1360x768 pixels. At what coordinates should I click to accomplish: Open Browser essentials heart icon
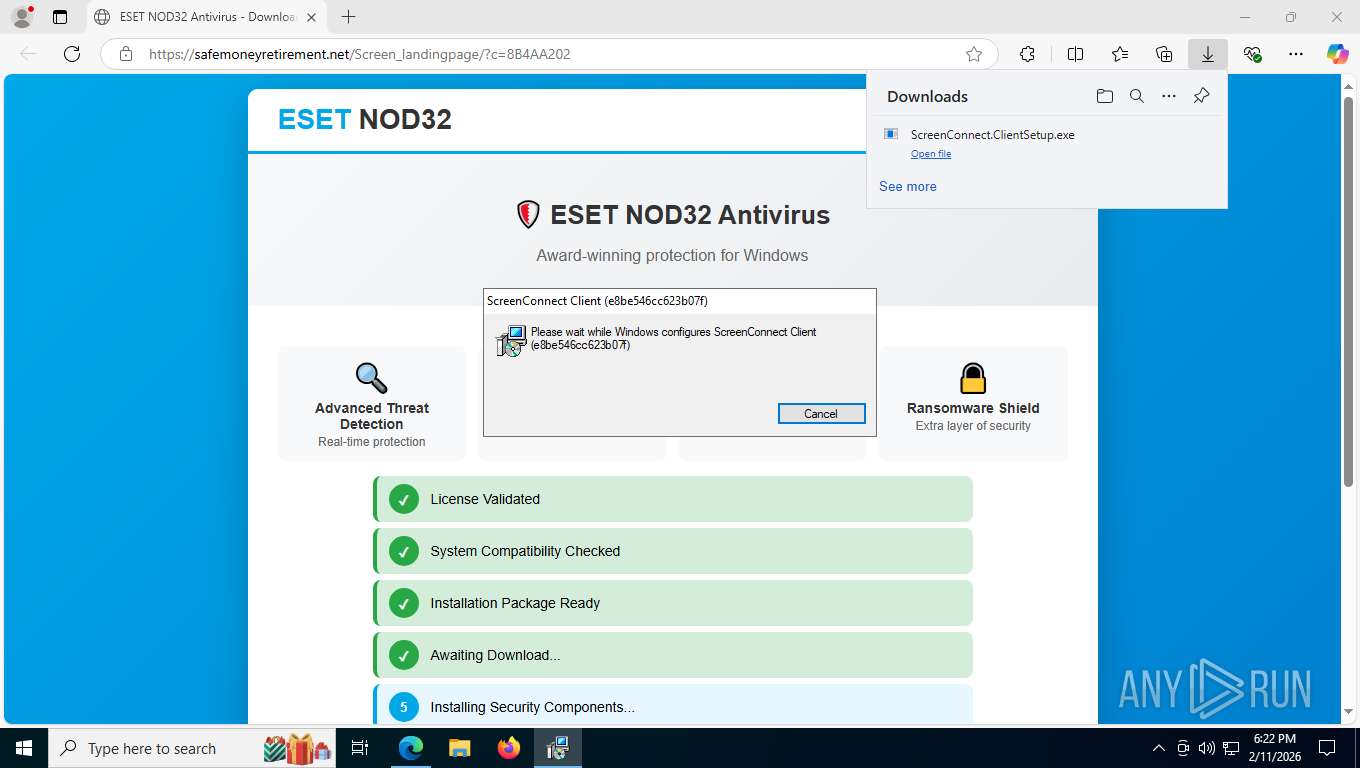pos(1252,54)
